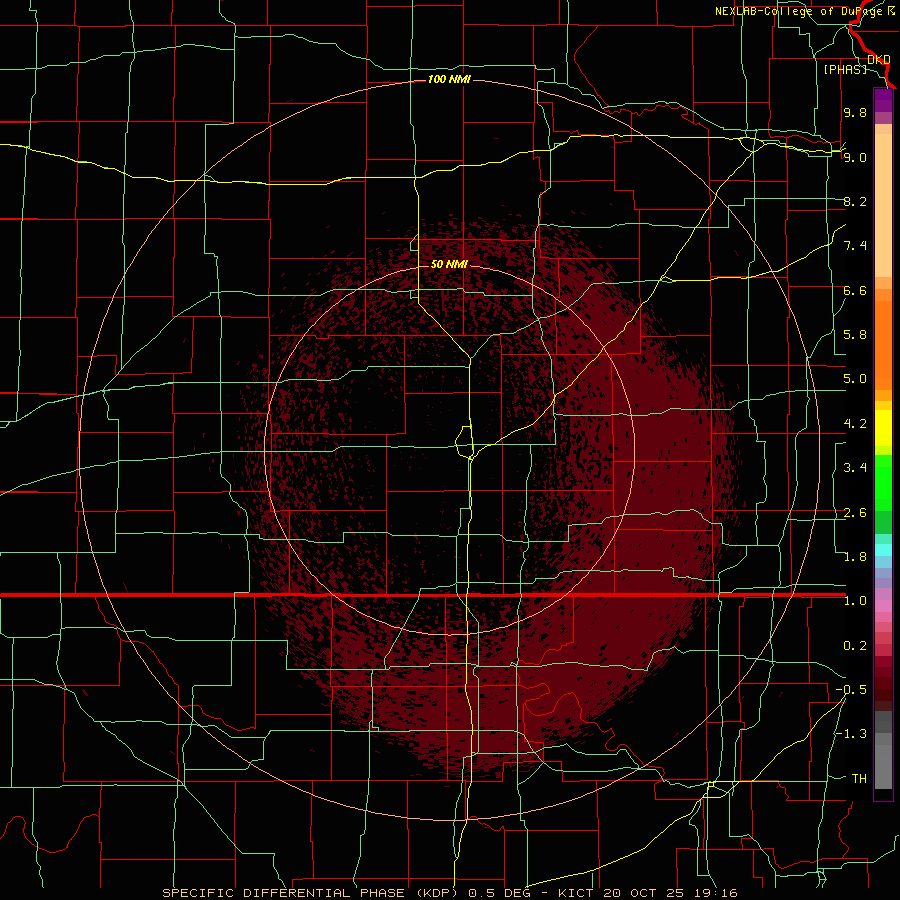The image size is (900, 900).
Task: Click the Specific Differential Phase caption text
Action: point(449,893)
